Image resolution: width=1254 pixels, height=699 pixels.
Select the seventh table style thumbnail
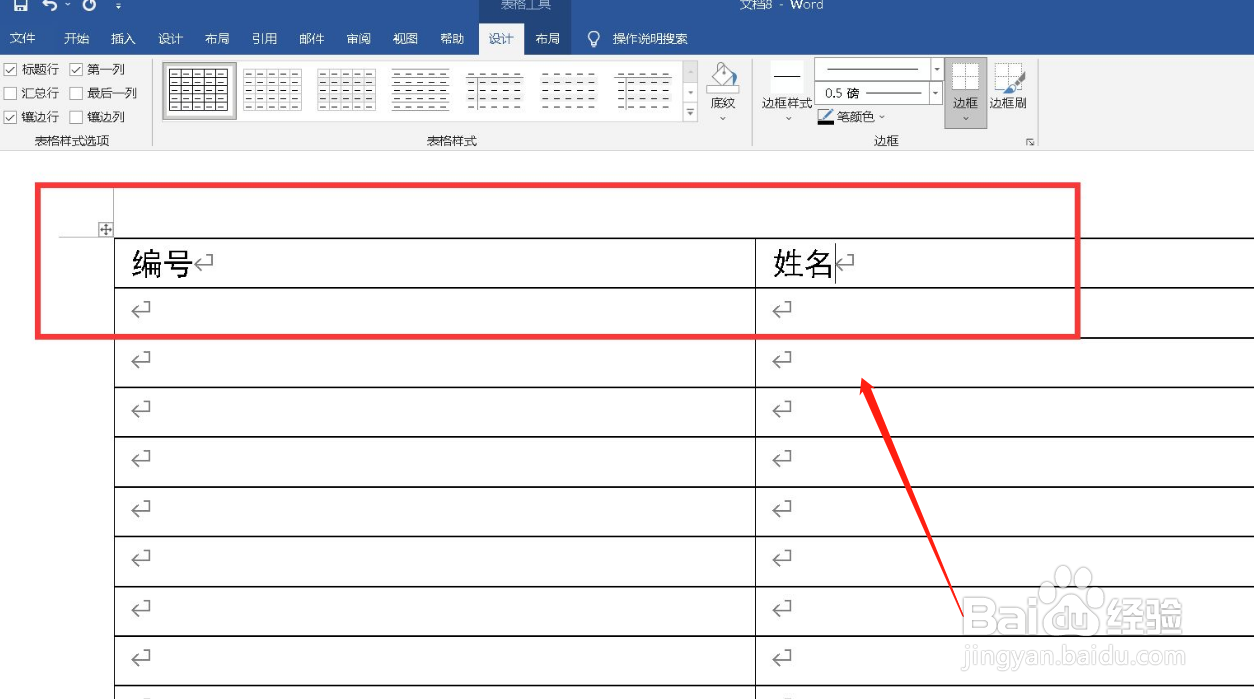click(643, 90)
